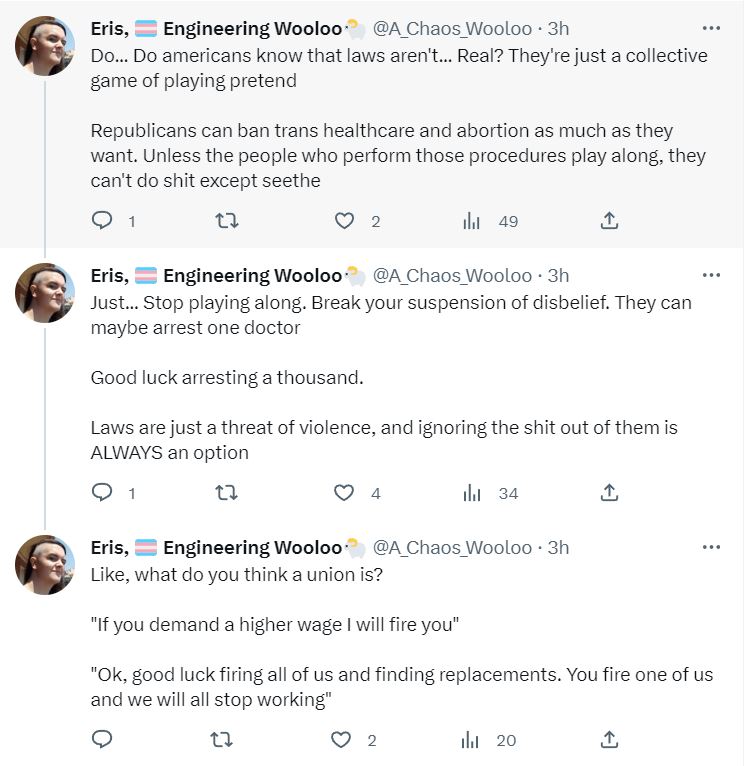The height and width of the screenshot is (766, 752).
Task: Open more options on union tweet
Action: tap(711, 547)
